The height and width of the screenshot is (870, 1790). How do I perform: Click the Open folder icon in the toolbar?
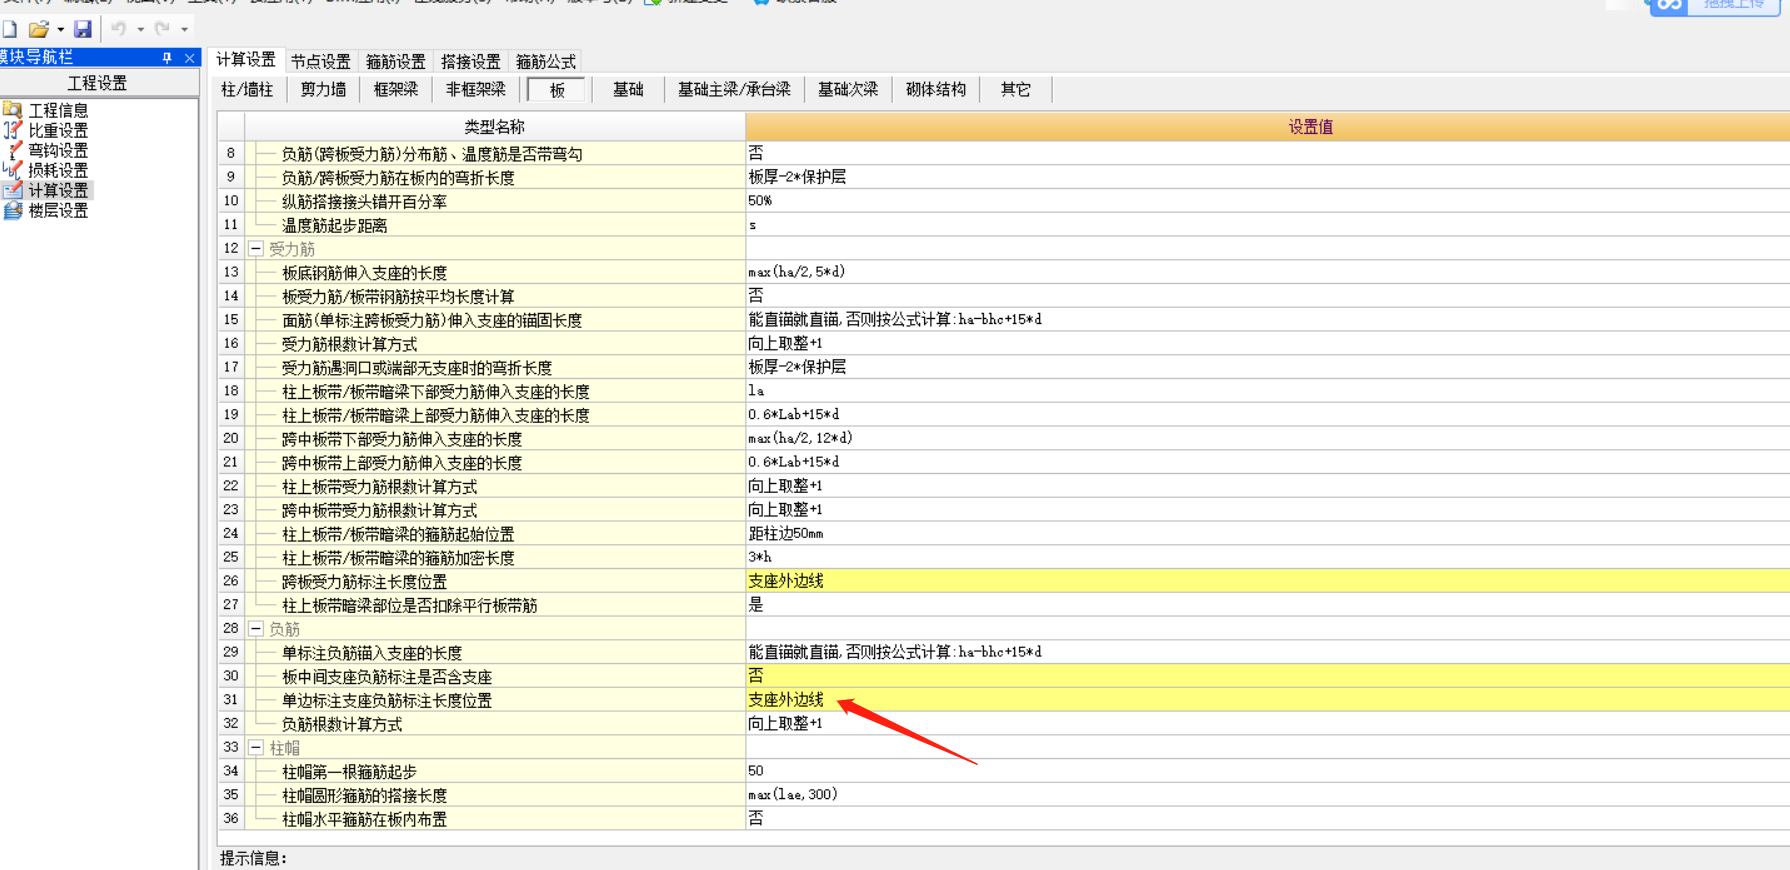point(38,29)
